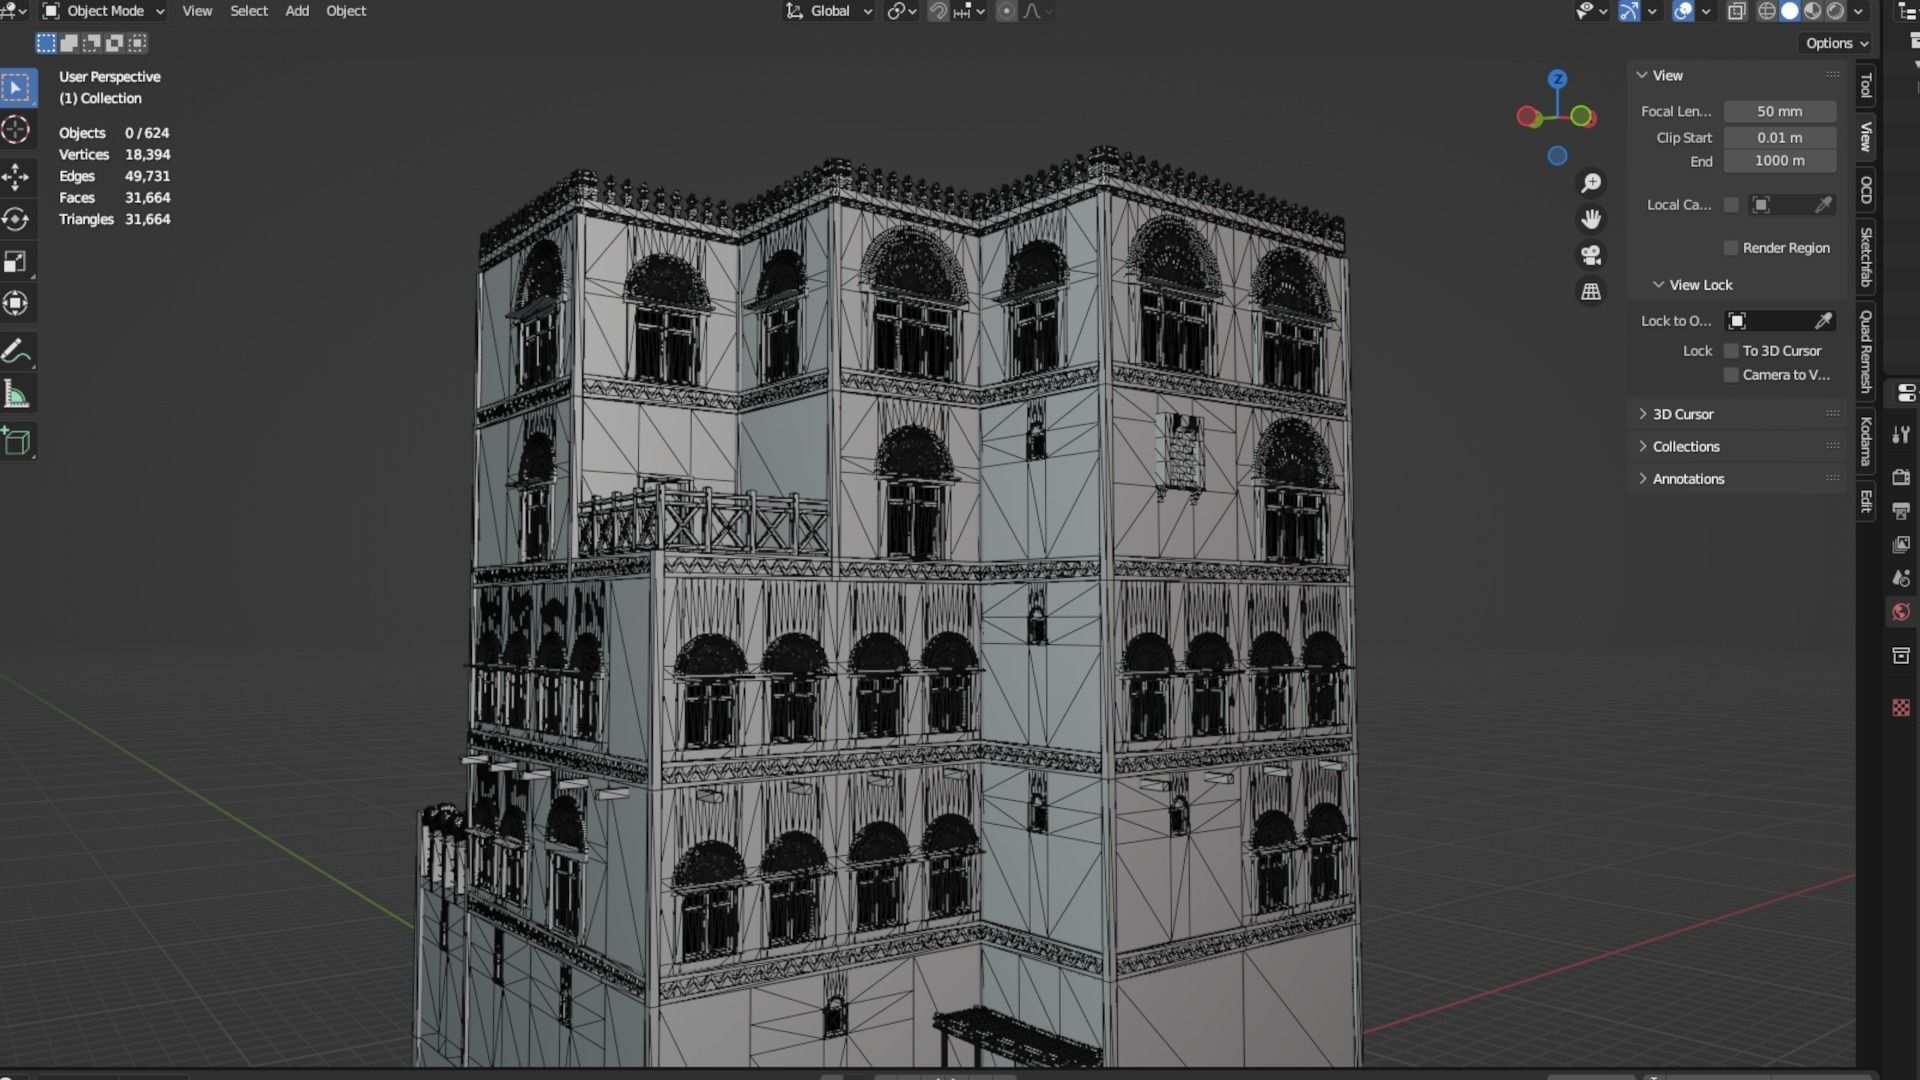This screenshot has width=1920, height=1080.
Task: Open object visibility and selectability dropdown
Action: point(1591,11)
